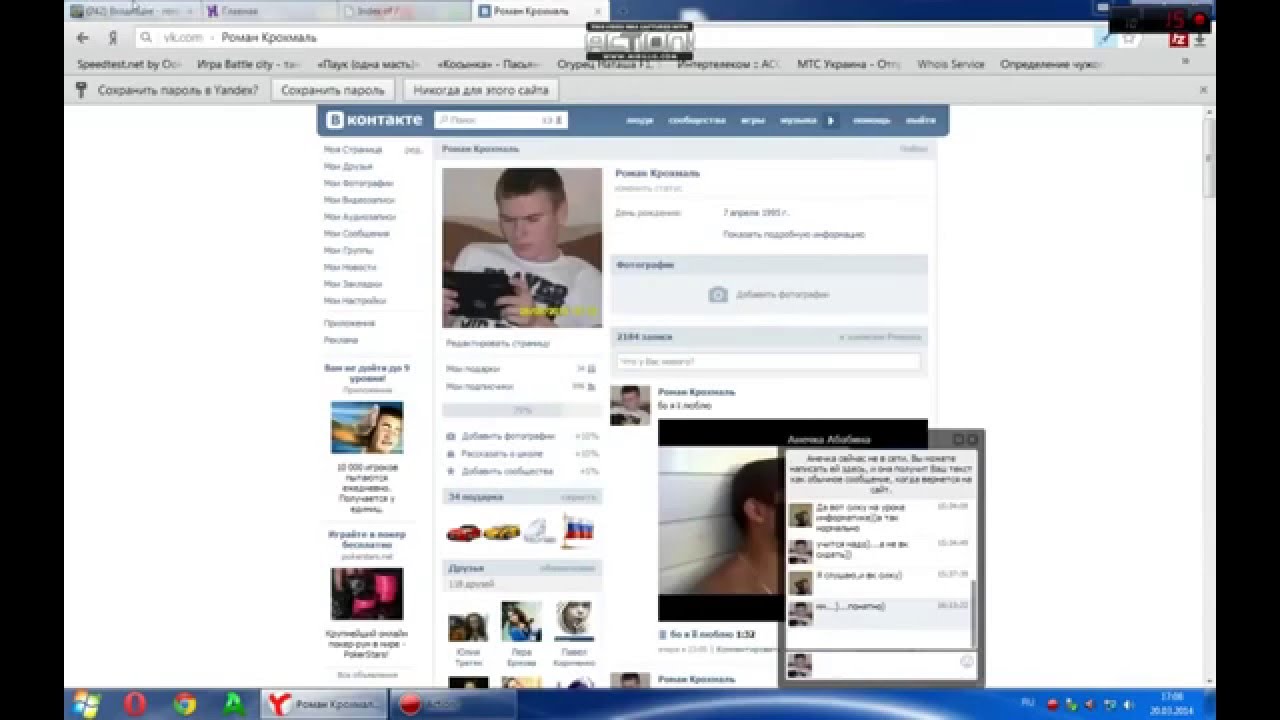The width and height of the screenshot is (1280, 720).
Task: Open Мои Сообщения in left sidebar
Action: pyautogui.click(x=356, y=234)
